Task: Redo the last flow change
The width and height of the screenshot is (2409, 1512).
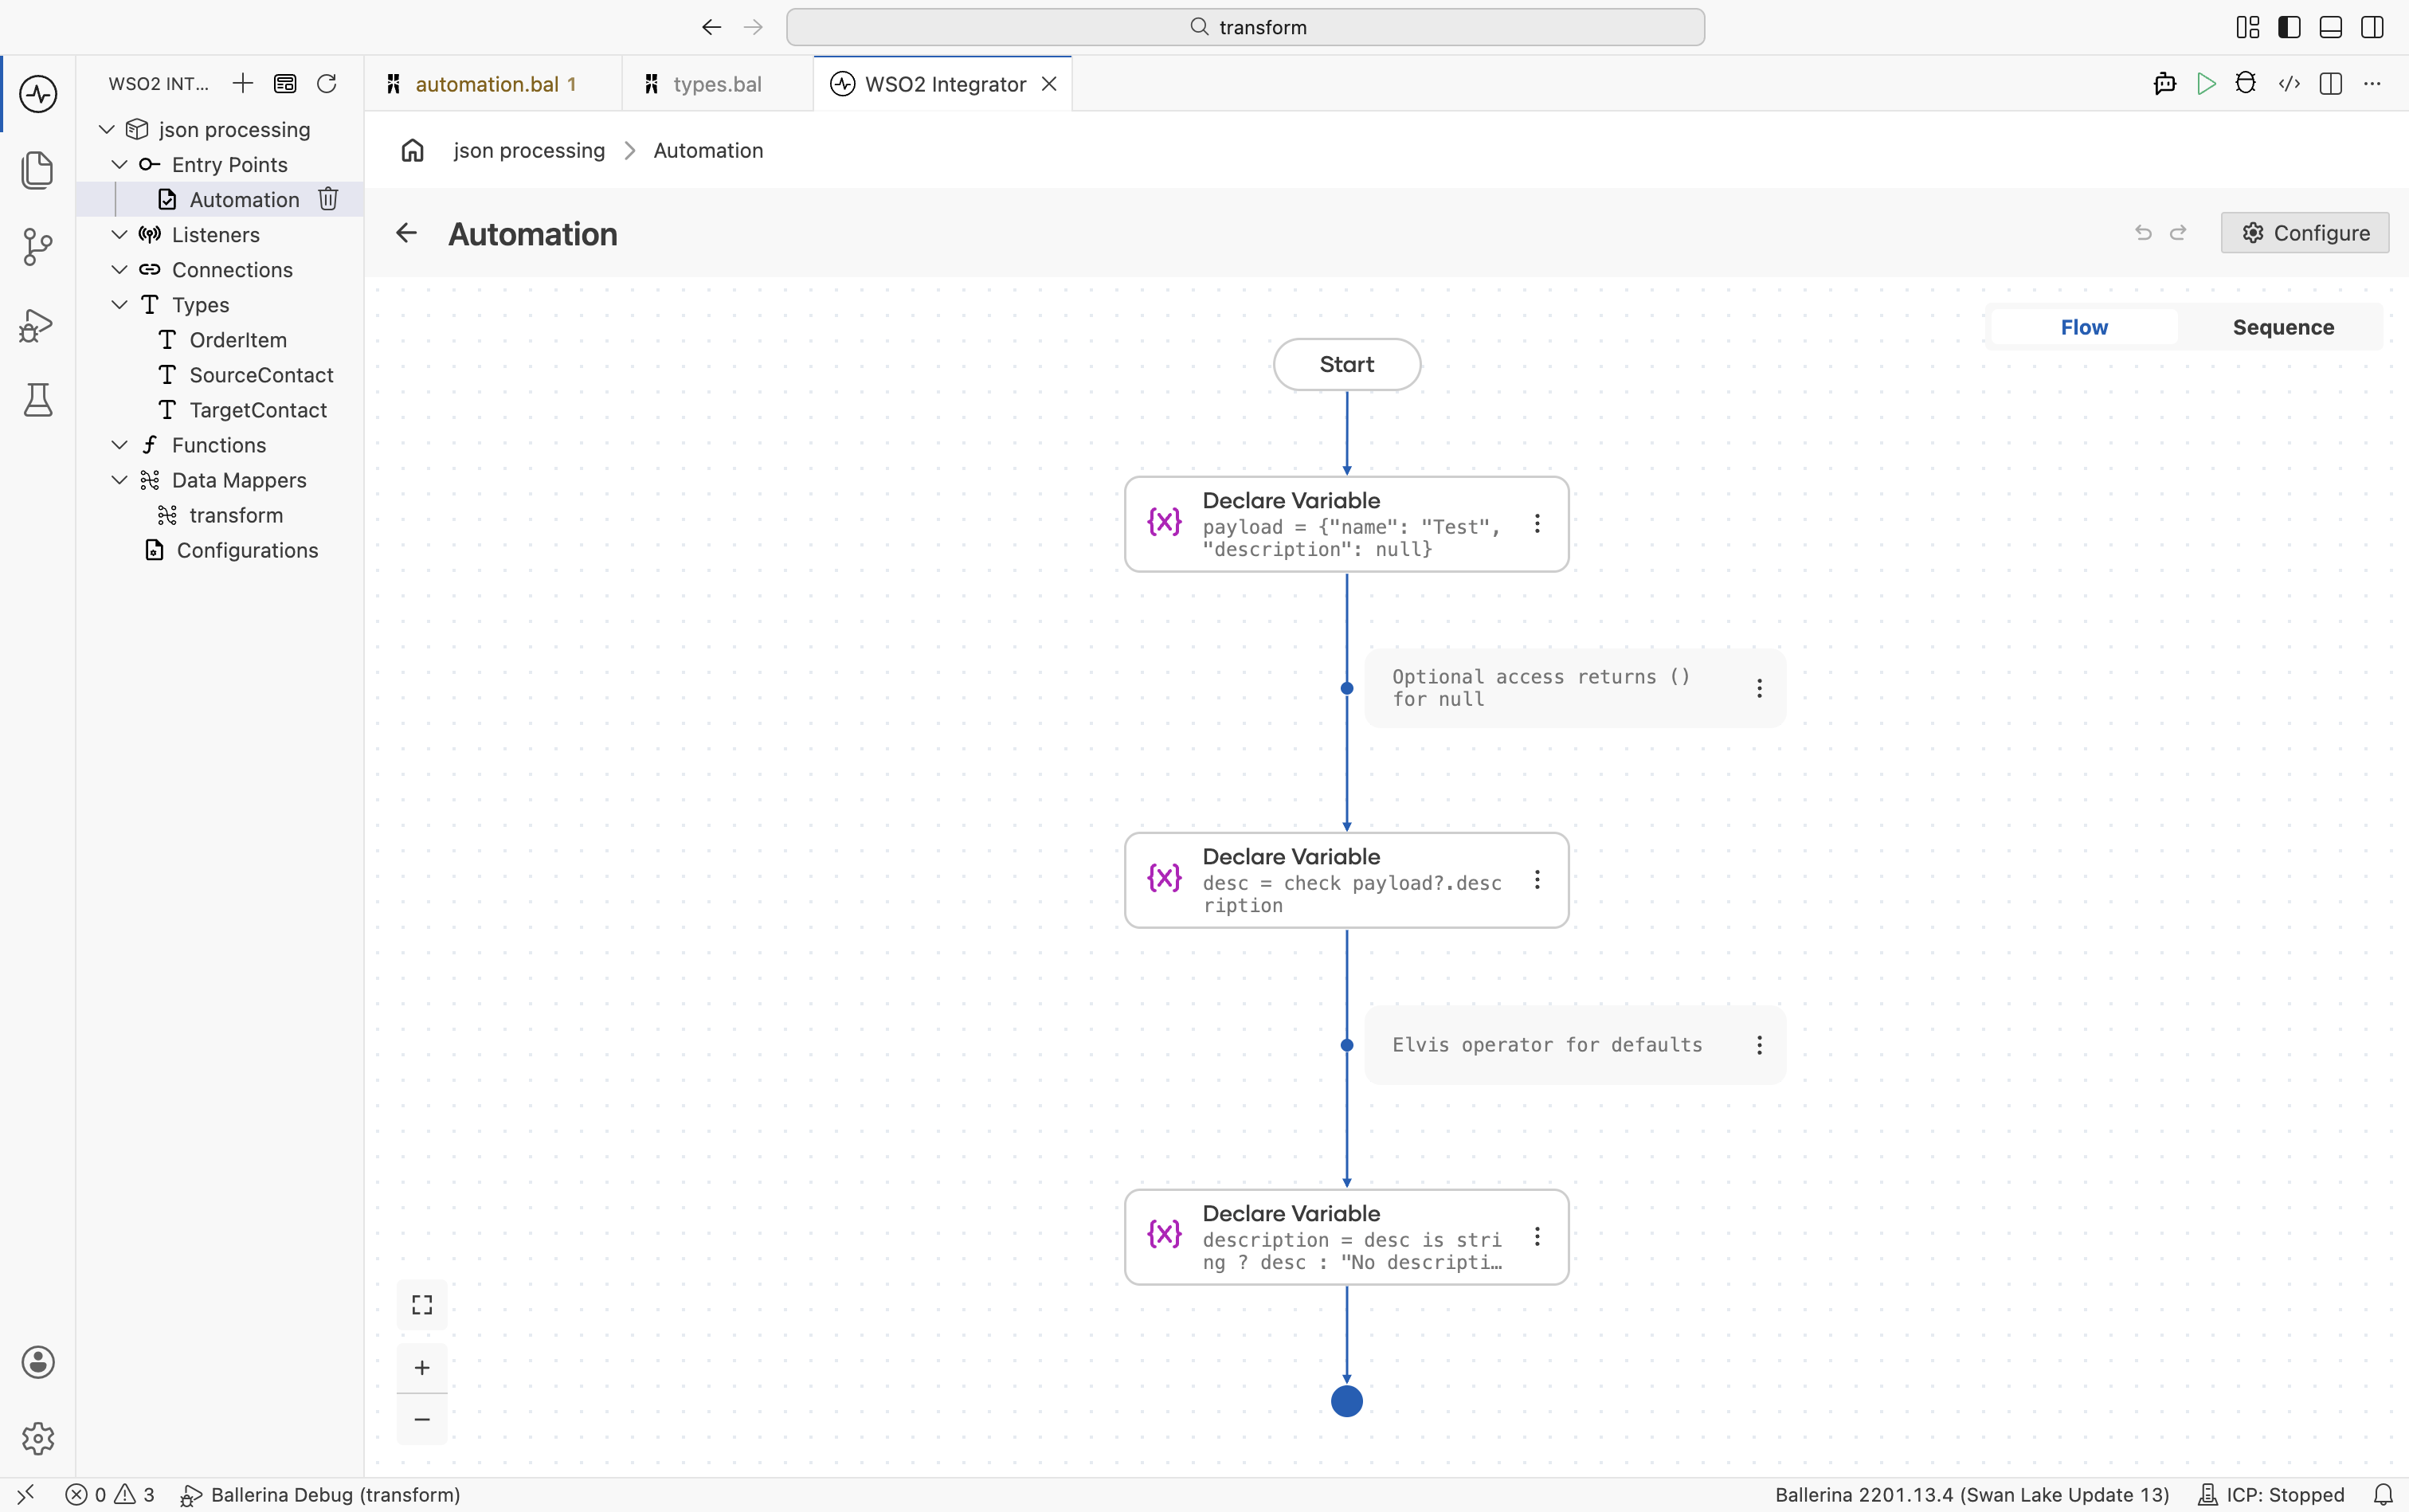Action: [x=2178, y=232]
